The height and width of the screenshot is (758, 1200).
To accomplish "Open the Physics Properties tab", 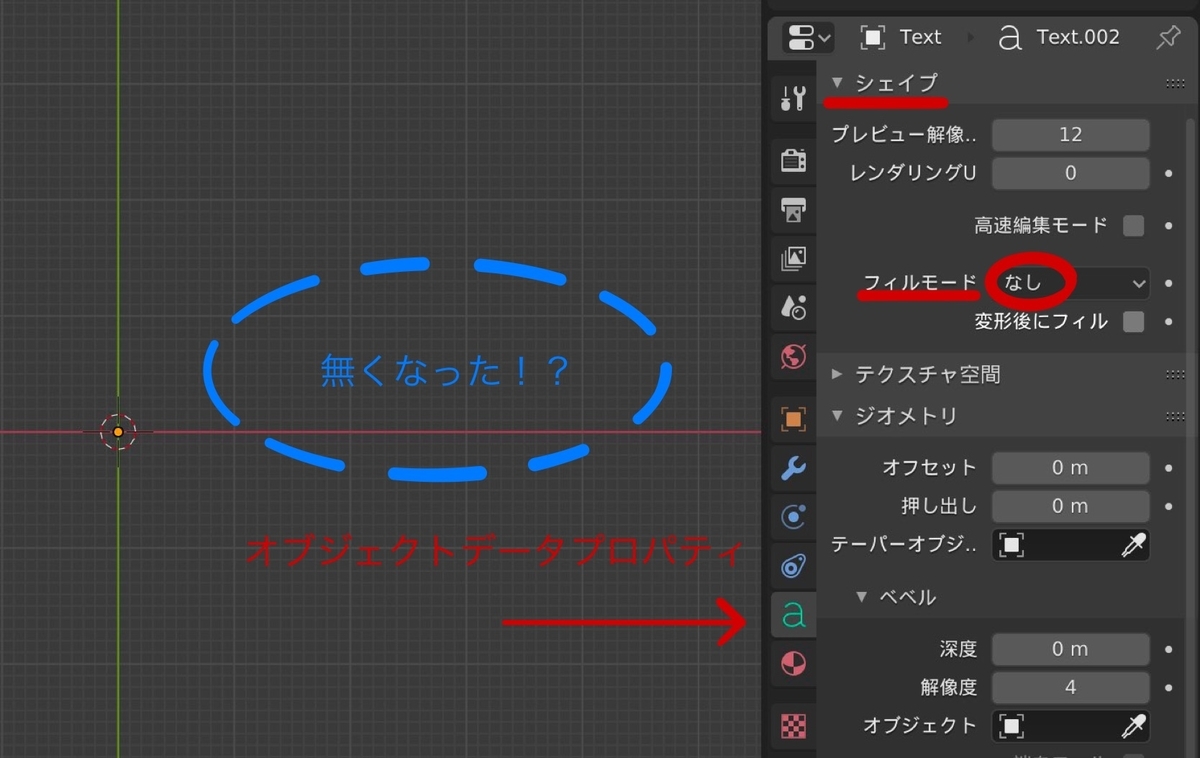I will [793, 517].
